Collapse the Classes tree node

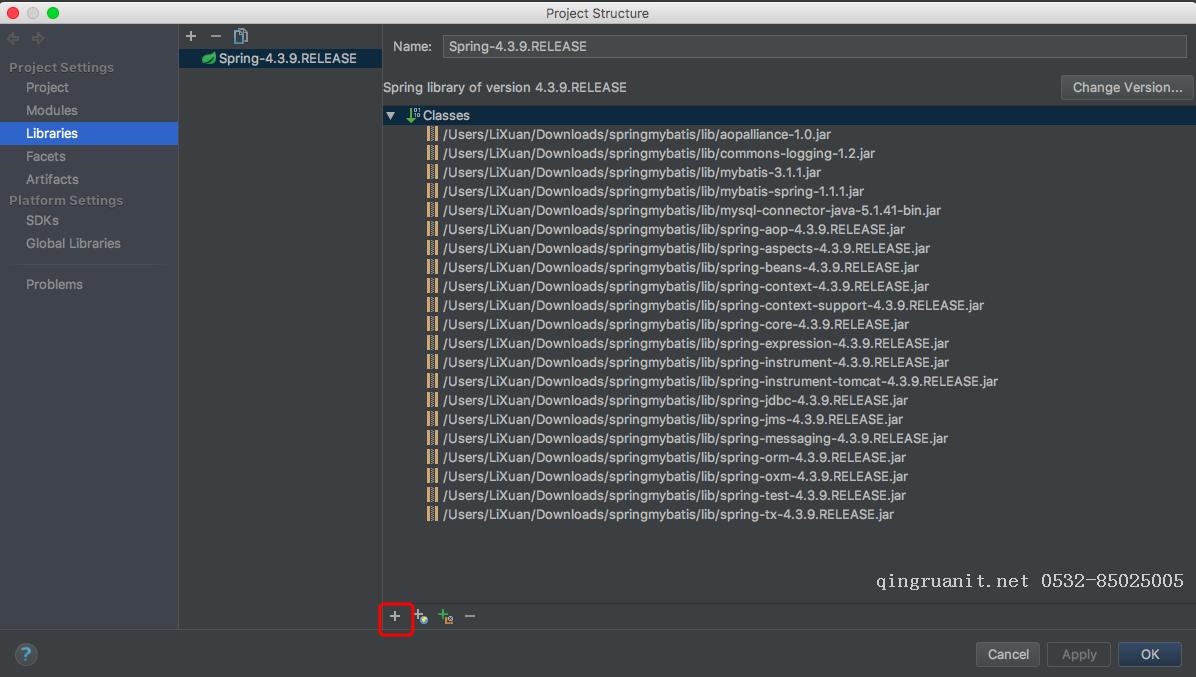391,116
